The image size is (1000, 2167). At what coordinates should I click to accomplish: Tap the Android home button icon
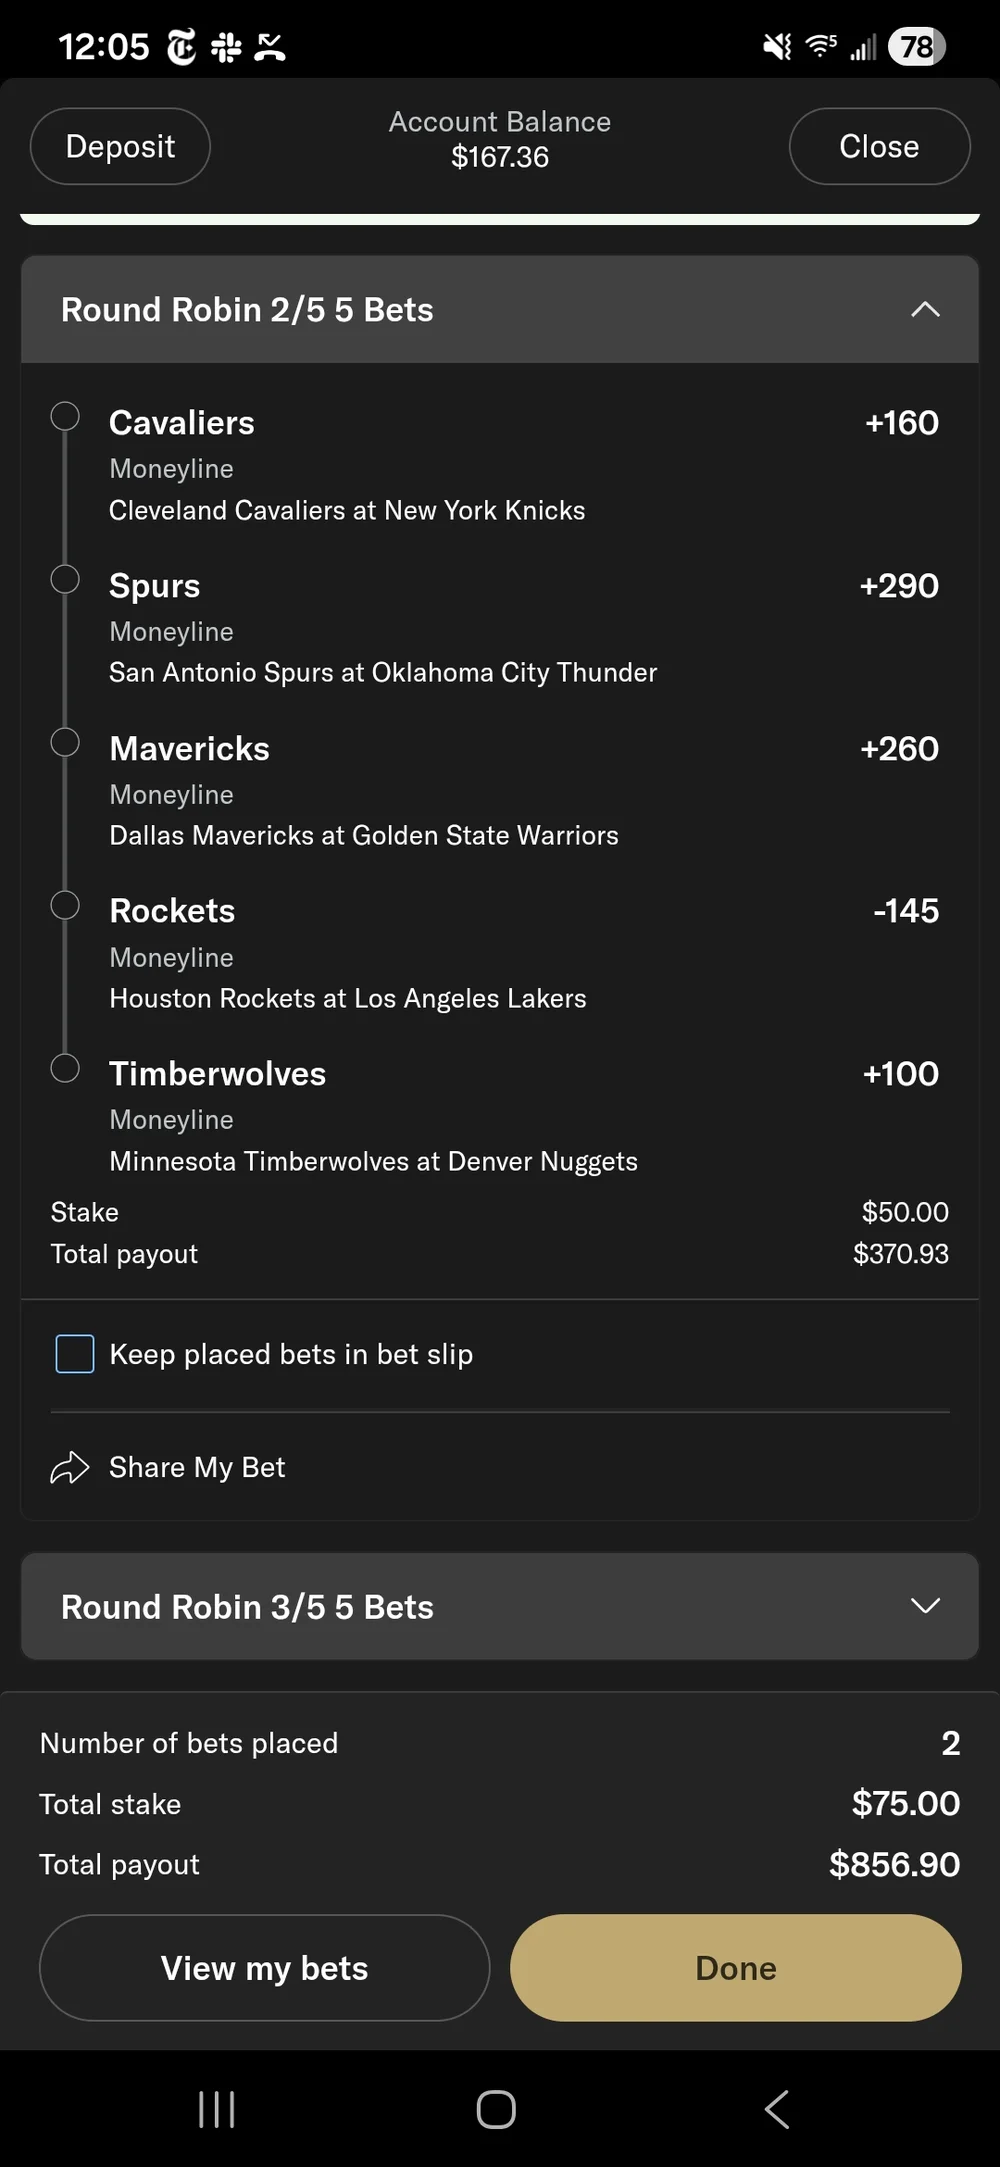[496, 2109]
